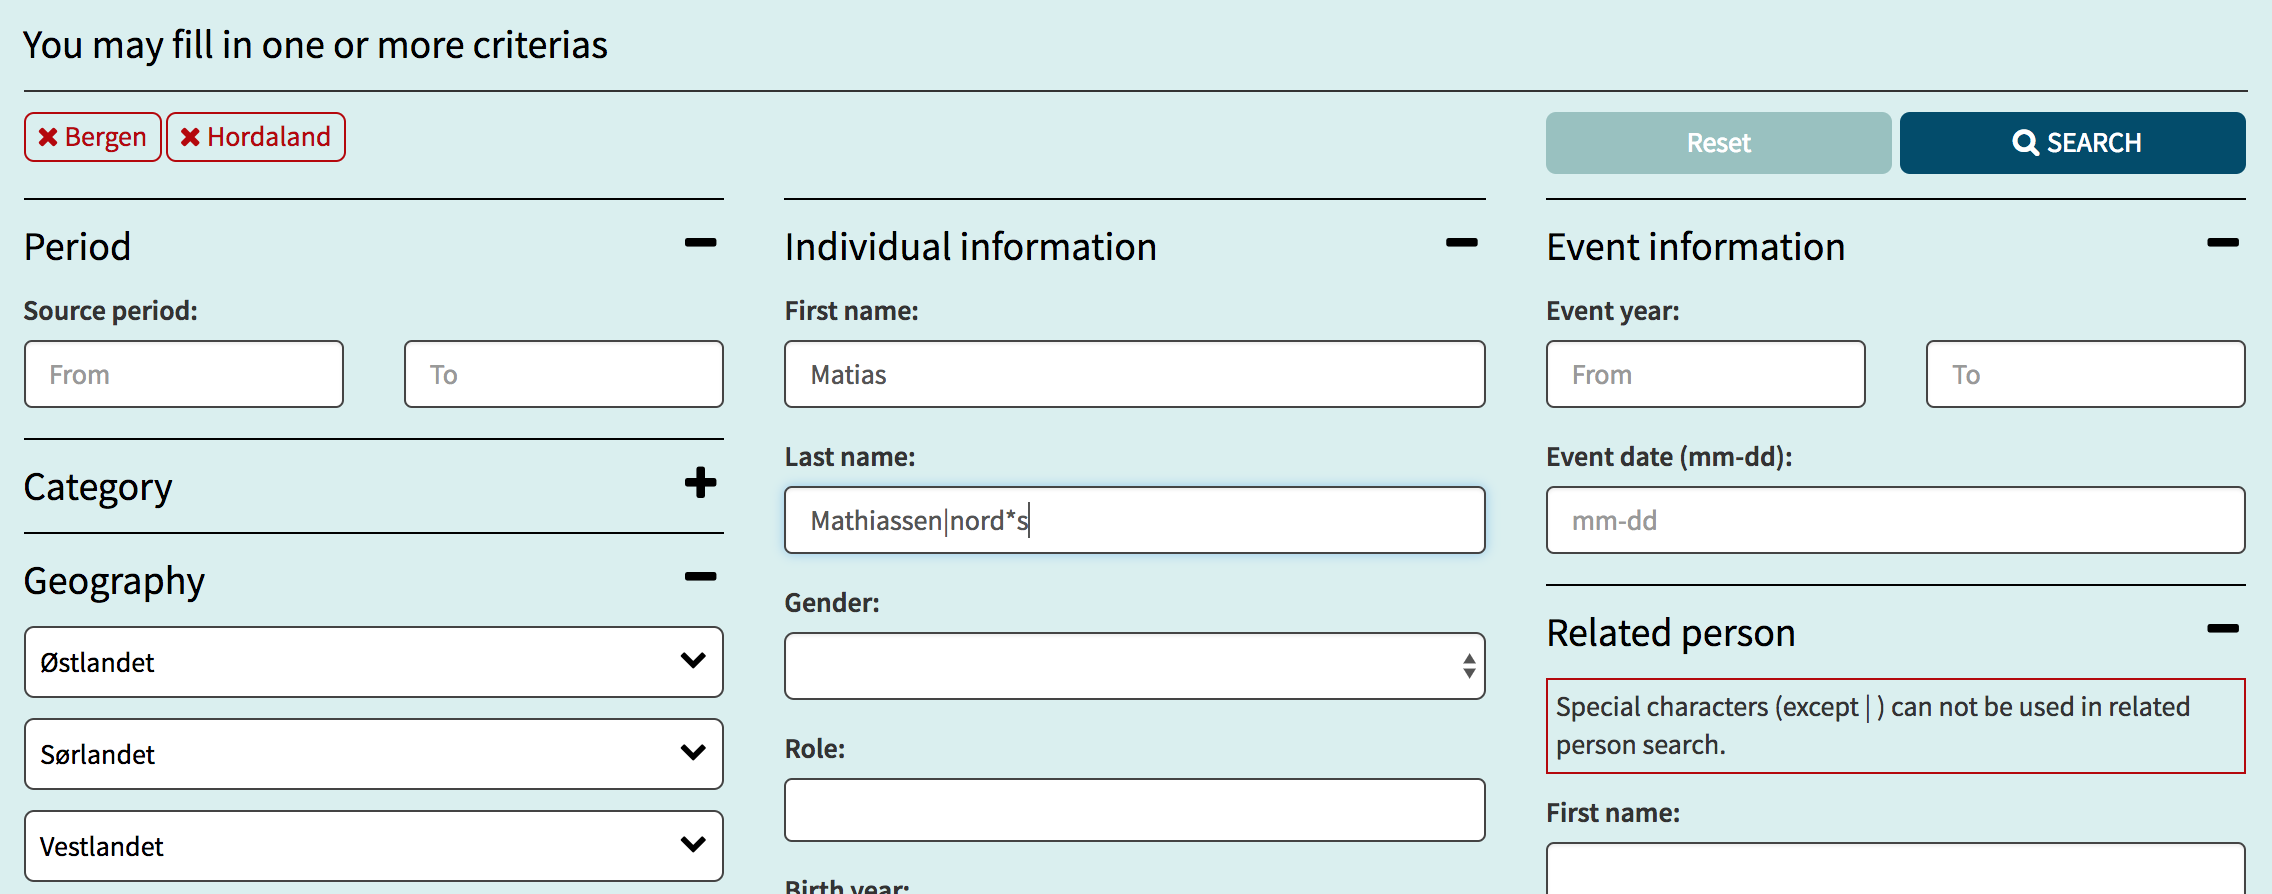Click the Source period To field
Image resolution: width=2272 pixels, height=894 pixels.
tap(563, 374)
